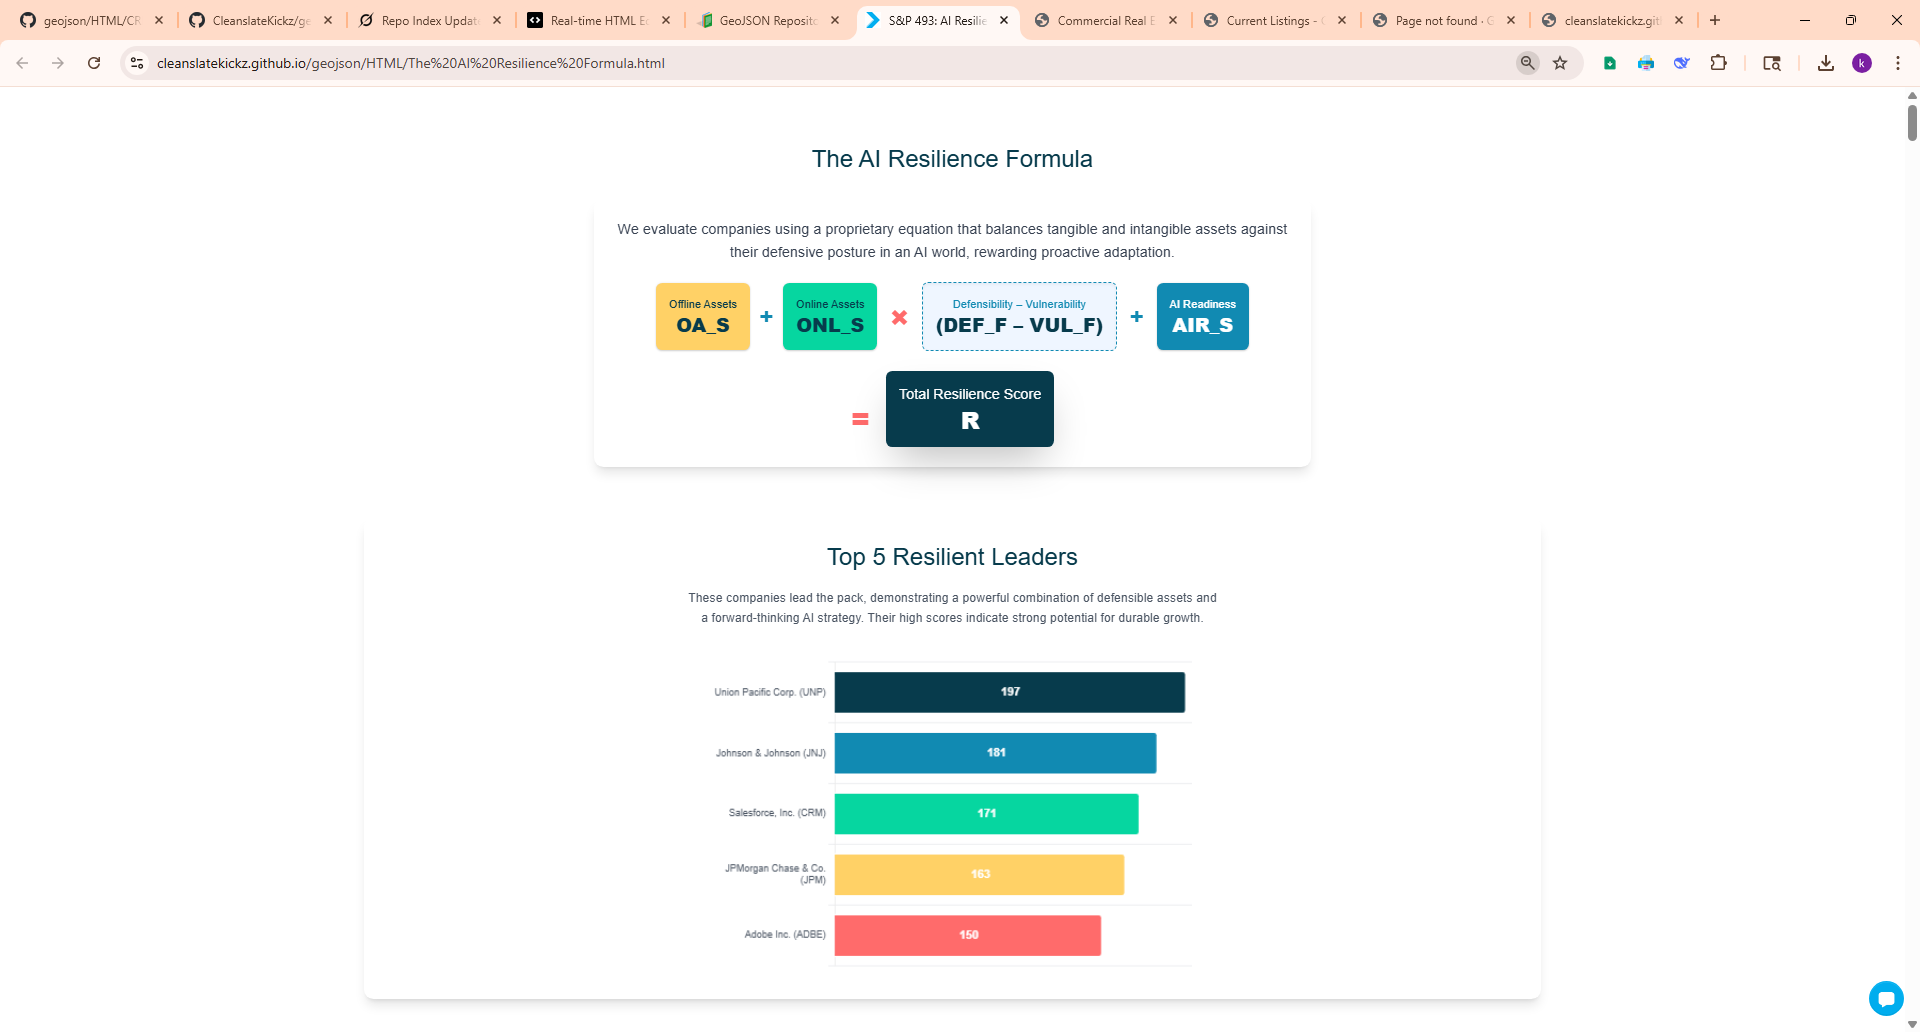1920x1032 pixels.
Task: Close the Page not found tab
Action: pyautogui.click(x=1511, y=20)
